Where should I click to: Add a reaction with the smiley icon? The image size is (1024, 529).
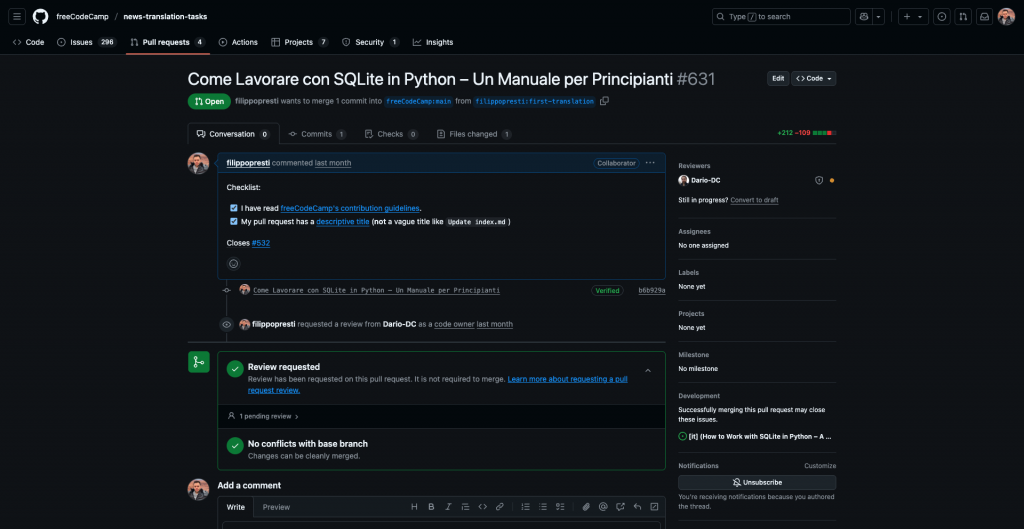point(234,264)
